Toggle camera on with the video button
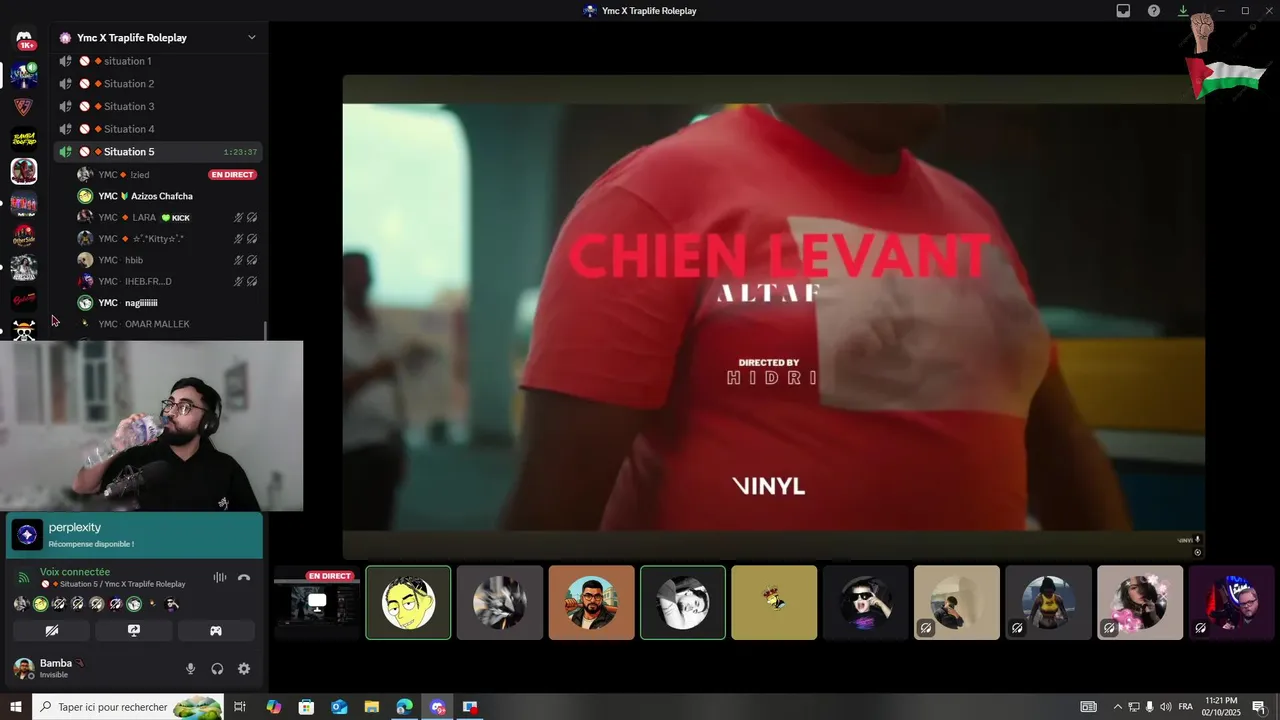 (x=52, y=631)
